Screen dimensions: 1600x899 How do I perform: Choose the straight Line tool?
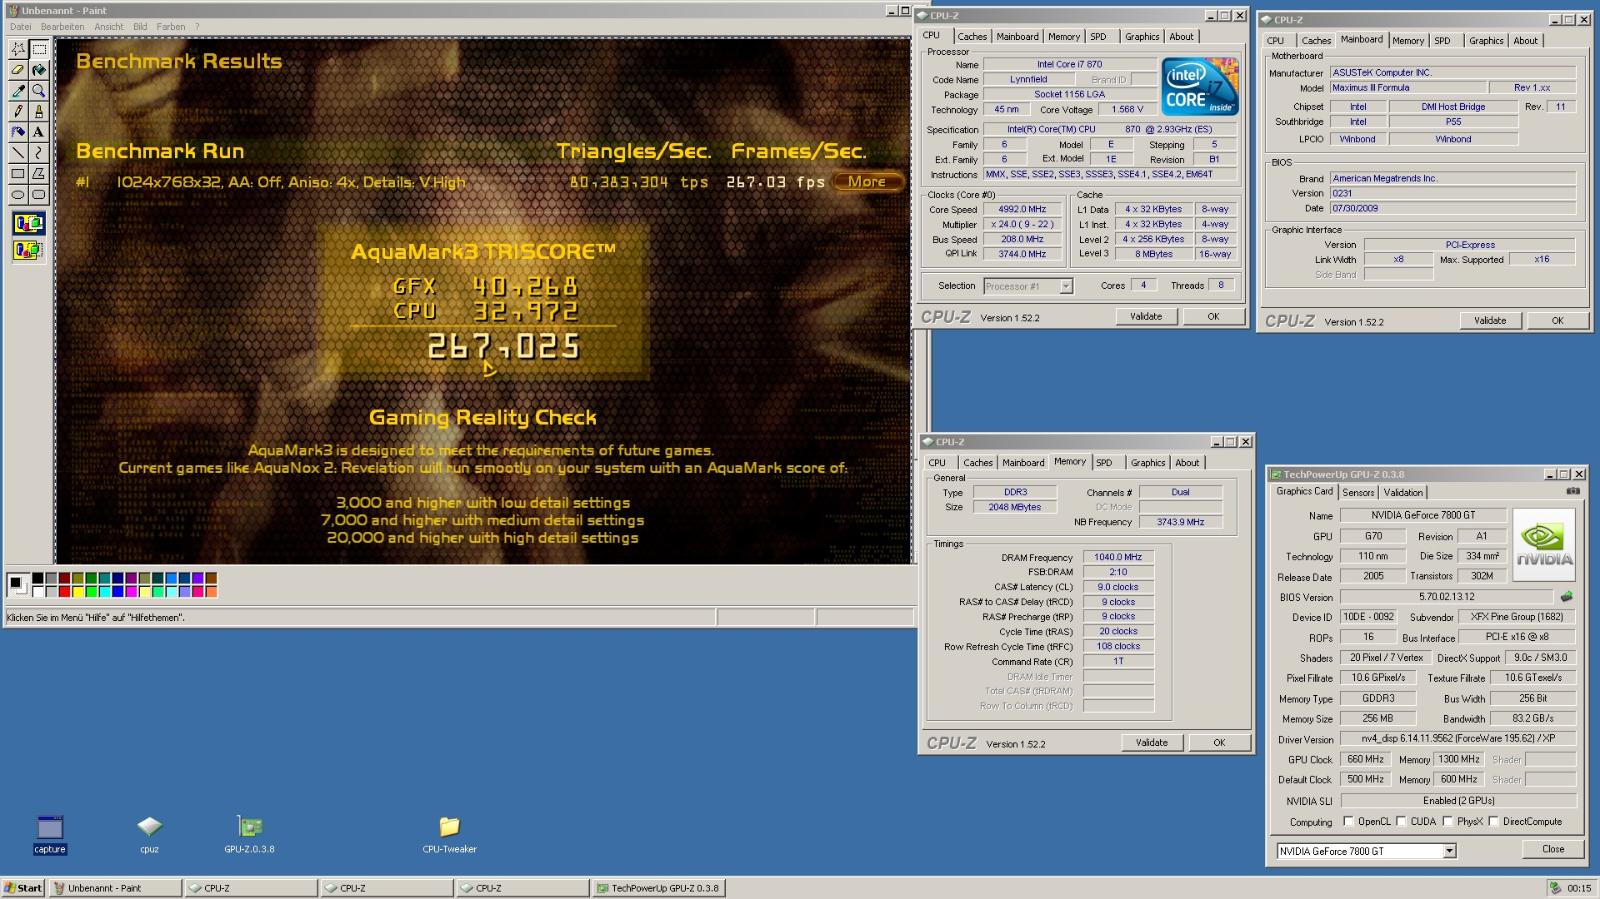click(18, 153)
